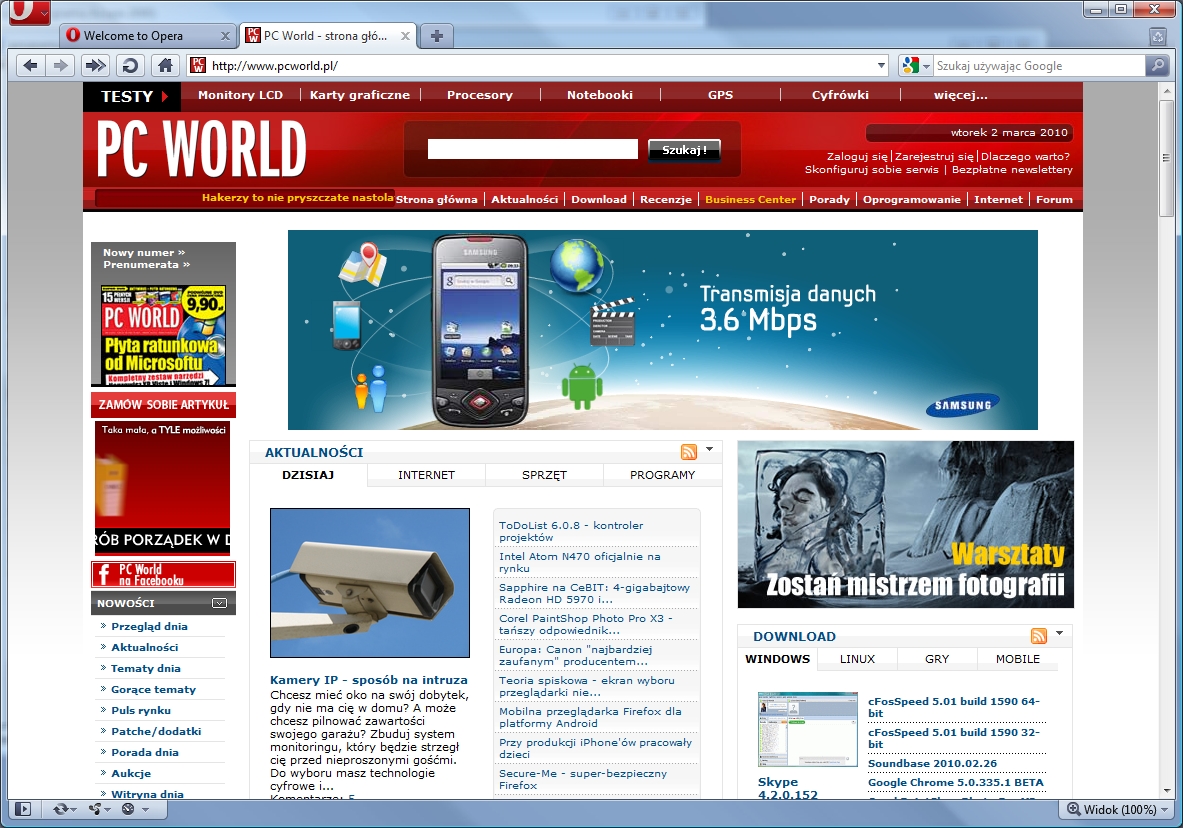Expand the address bar history dropdown
1183x828 pixels.
(x=881, y=66)
